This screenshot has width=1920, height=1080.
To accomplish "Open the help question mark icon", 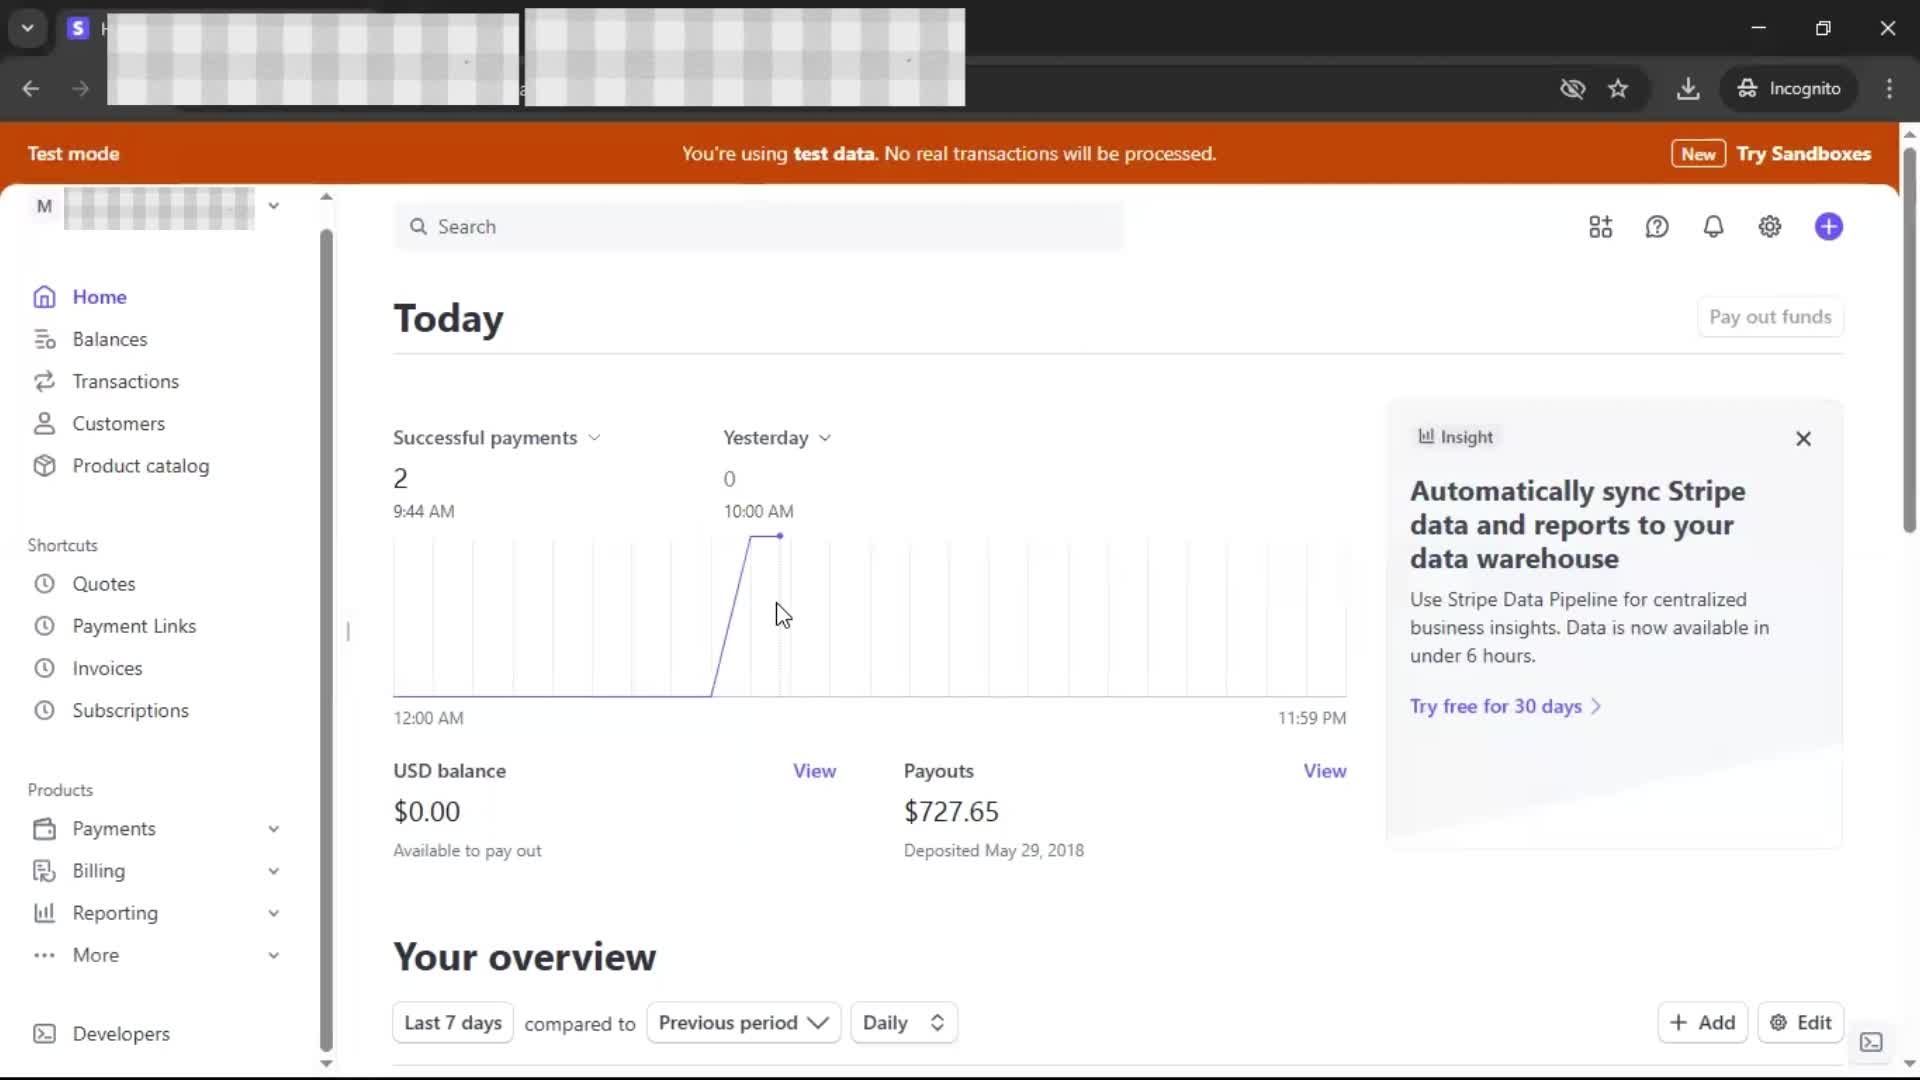I will 1657,227.
